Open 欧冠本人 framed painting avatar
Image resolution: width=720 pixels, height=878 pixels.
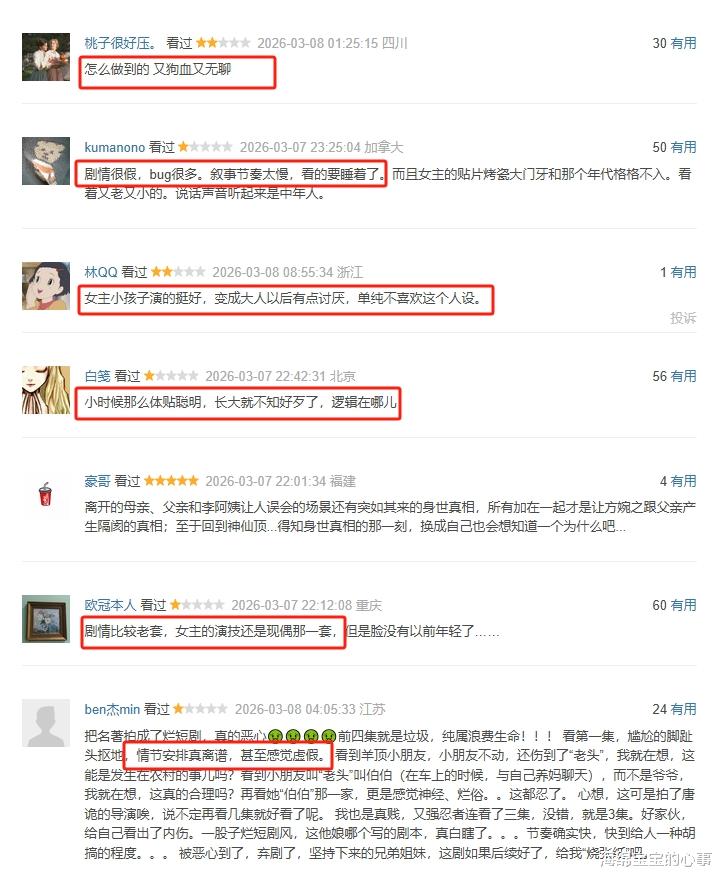[46, 619]
